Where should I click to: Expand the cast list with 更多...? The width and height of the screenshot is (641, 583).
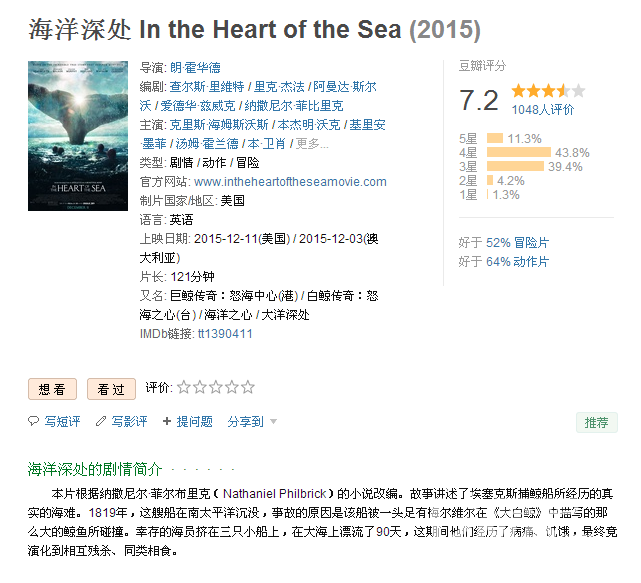coord(312,144)
